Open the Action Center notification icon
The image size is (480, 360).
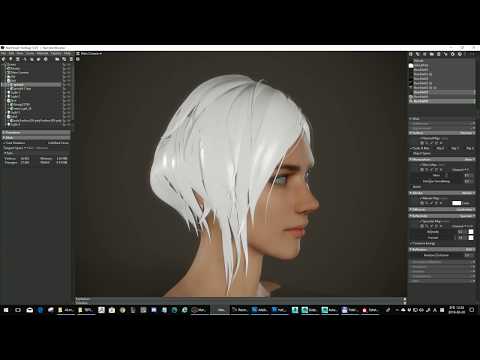coord(472,310)
